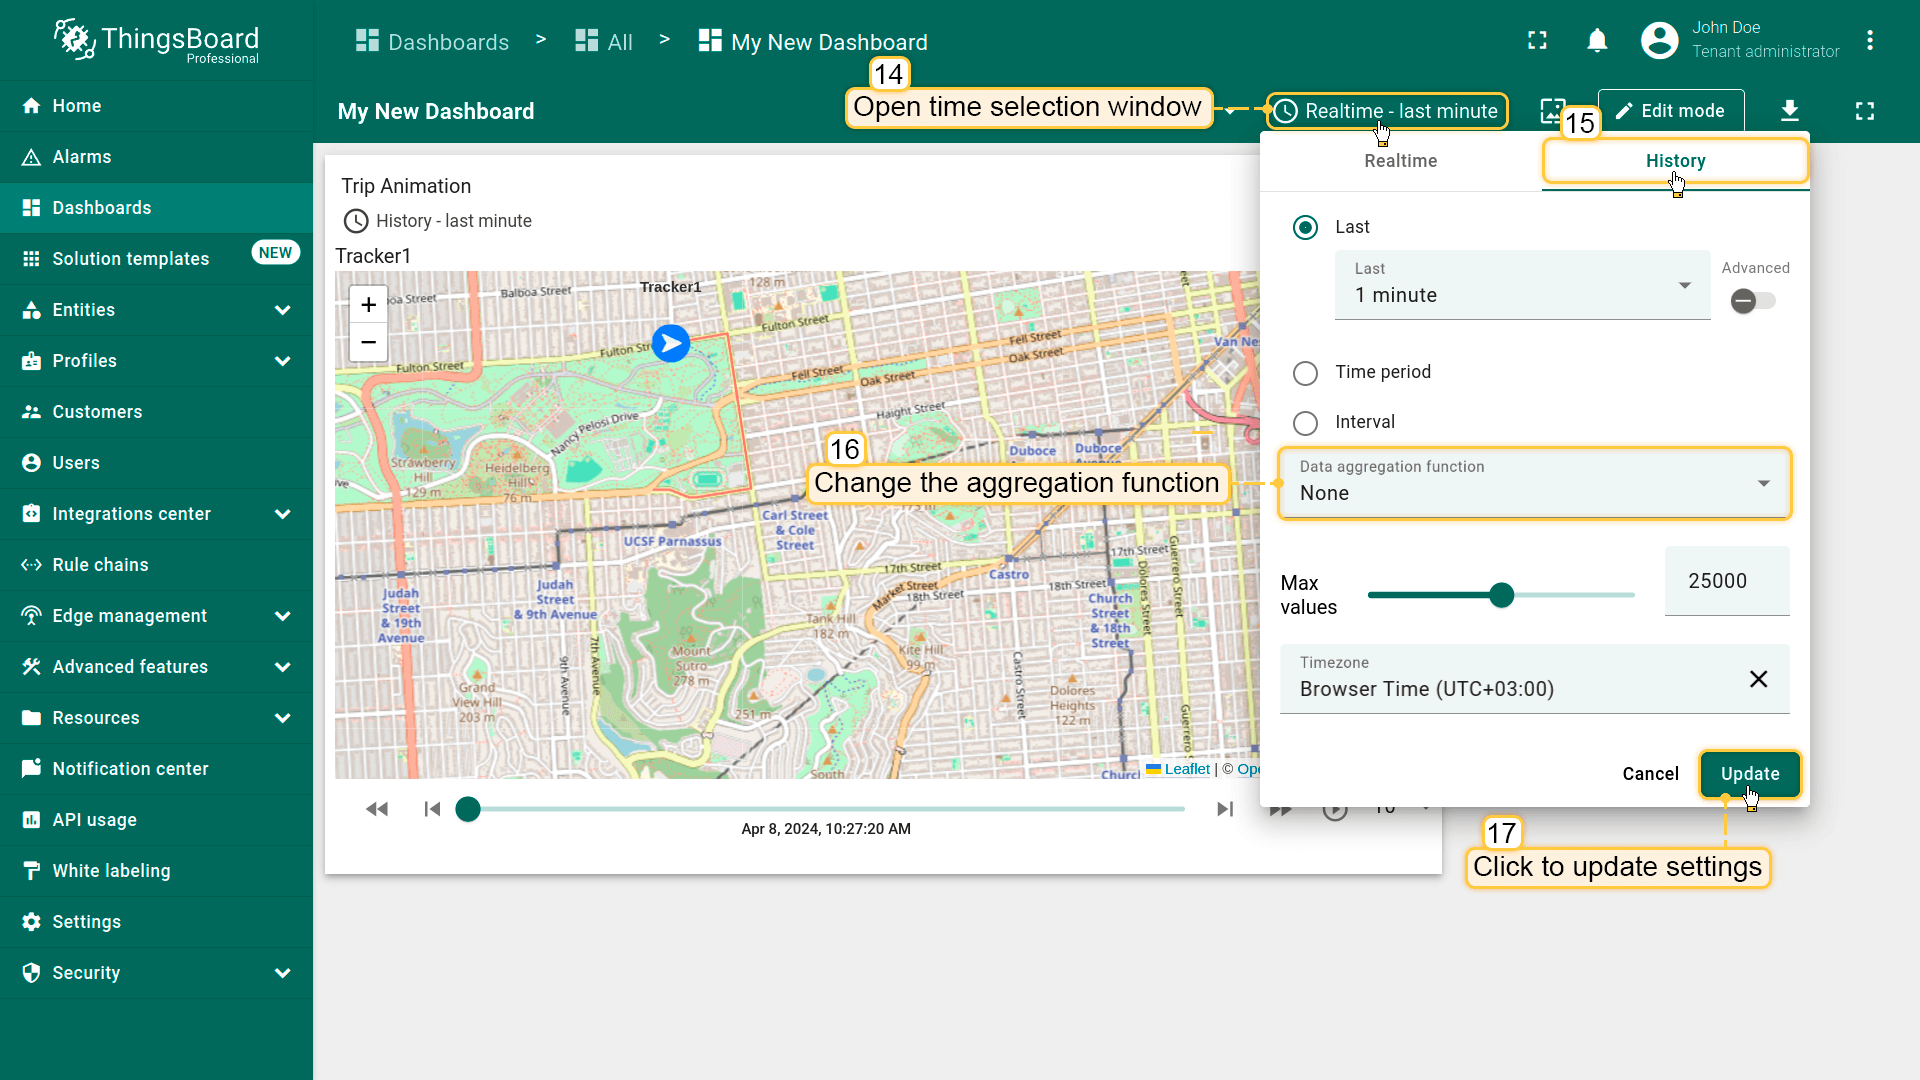Click the Timezone field
The width and height of the screenshot is (1920, 1080).
pos(1534,679)
